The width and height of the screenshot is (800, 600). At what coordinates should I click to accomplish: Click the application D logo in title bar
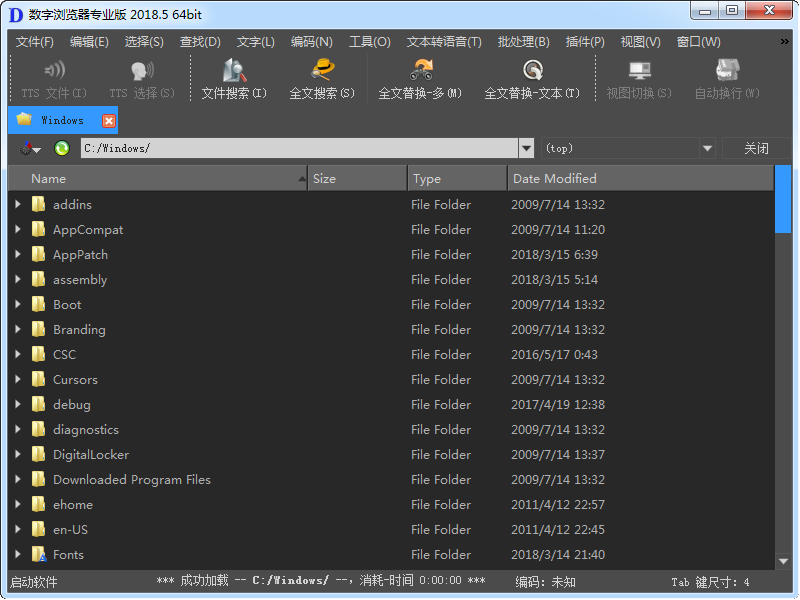click(x=16, y=15)
